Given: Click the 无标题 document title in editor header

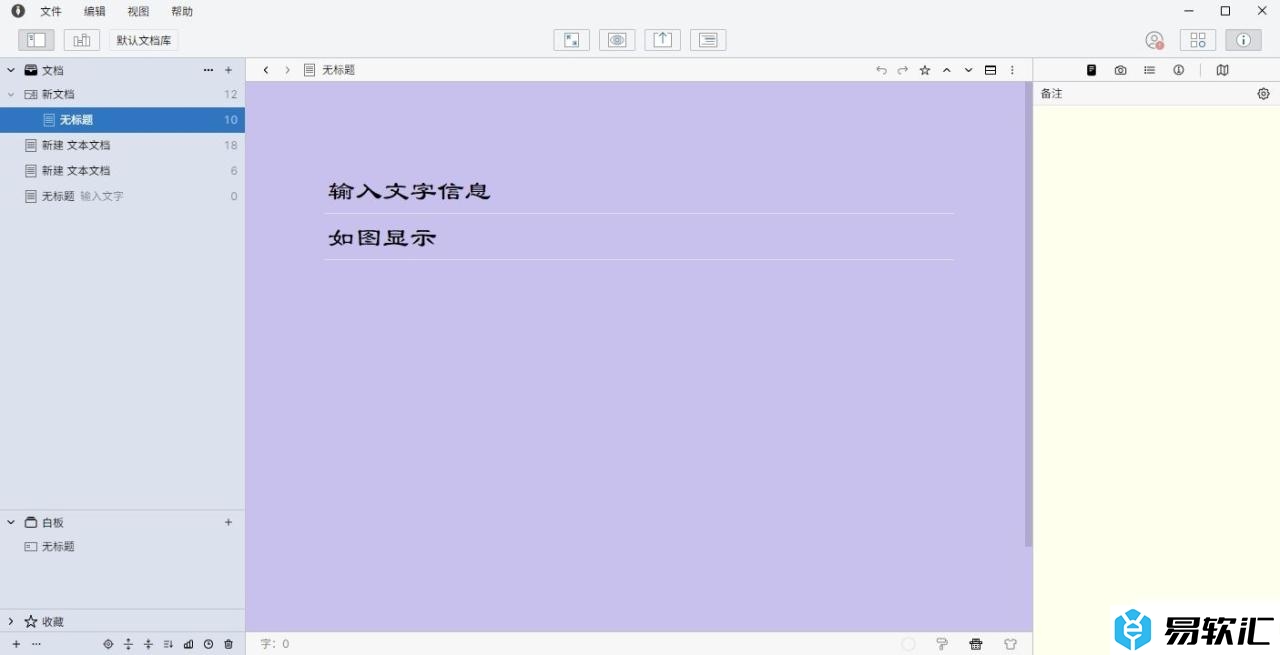Looking at the screenshot, I should click(338, 70).
